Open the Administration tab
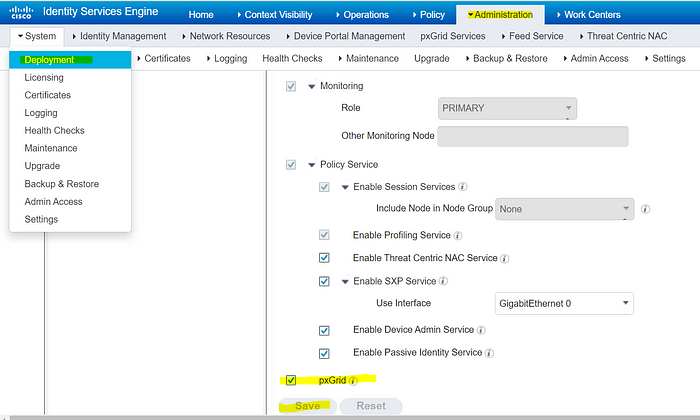 click(x=500, y=15)
